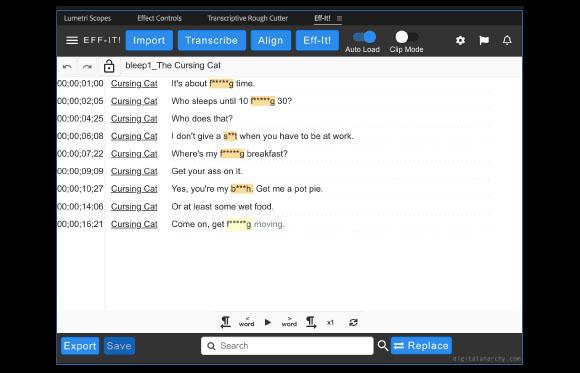The height and width of the screenshot is (373, 580).
Task: Click Cursing Cat speaker at 00;00;07;22
Action: [134, 154]
